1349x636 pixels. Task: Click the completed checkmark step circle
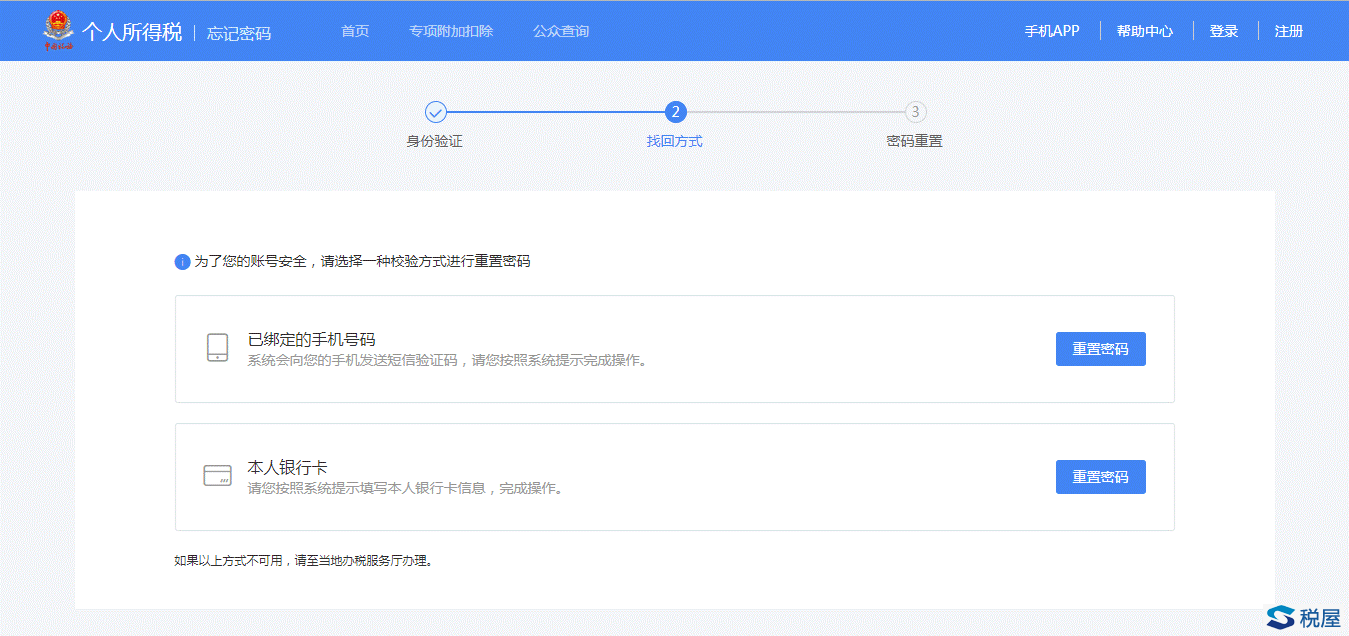pos(435,112)
